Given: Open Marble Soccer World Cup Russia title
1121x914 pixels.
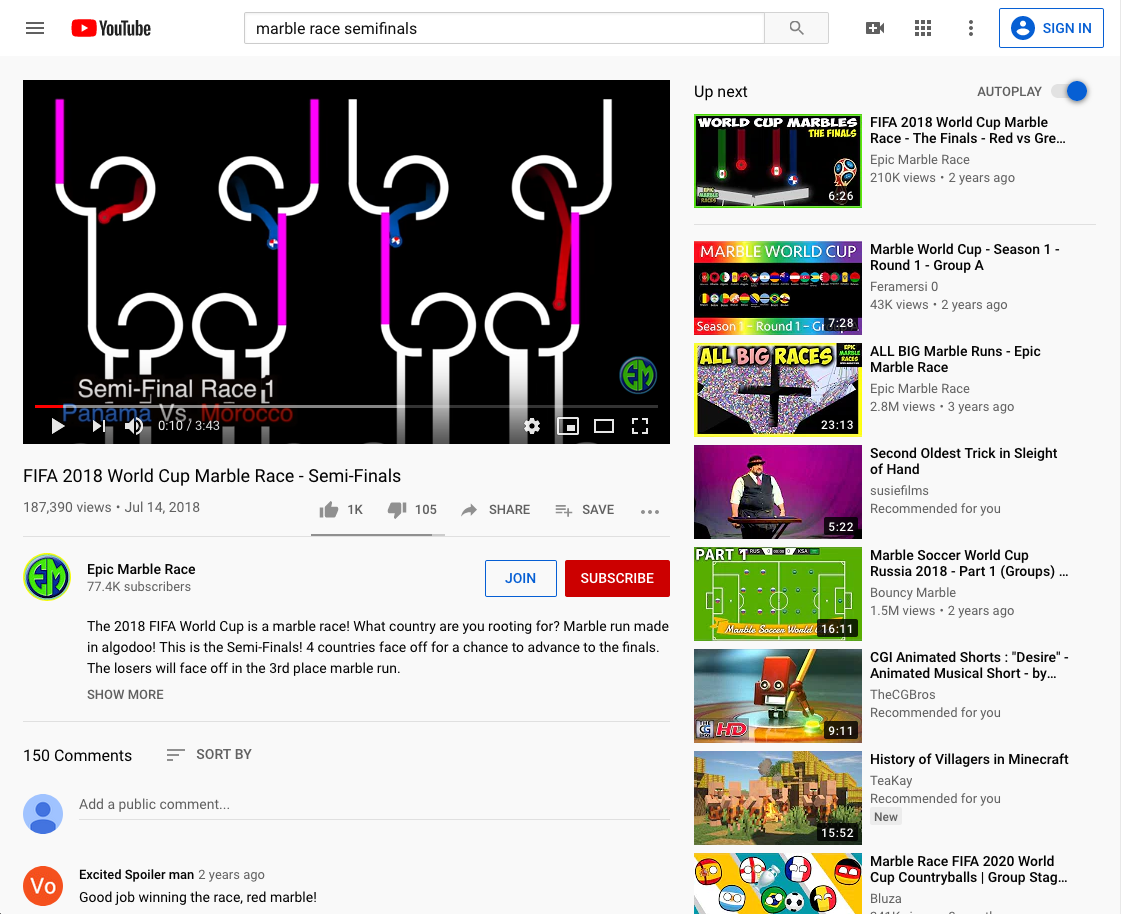Looking at the screenshot, I should (969, 564).
